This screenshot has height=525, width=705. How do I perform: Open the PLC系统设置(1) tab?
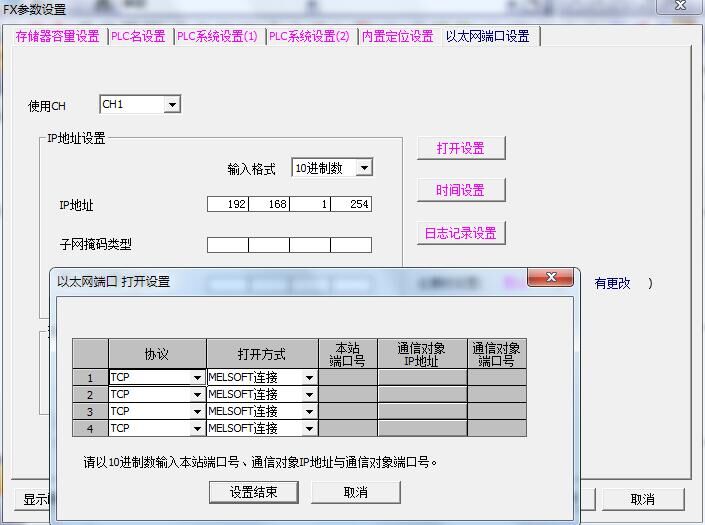(x=217, y=37)
